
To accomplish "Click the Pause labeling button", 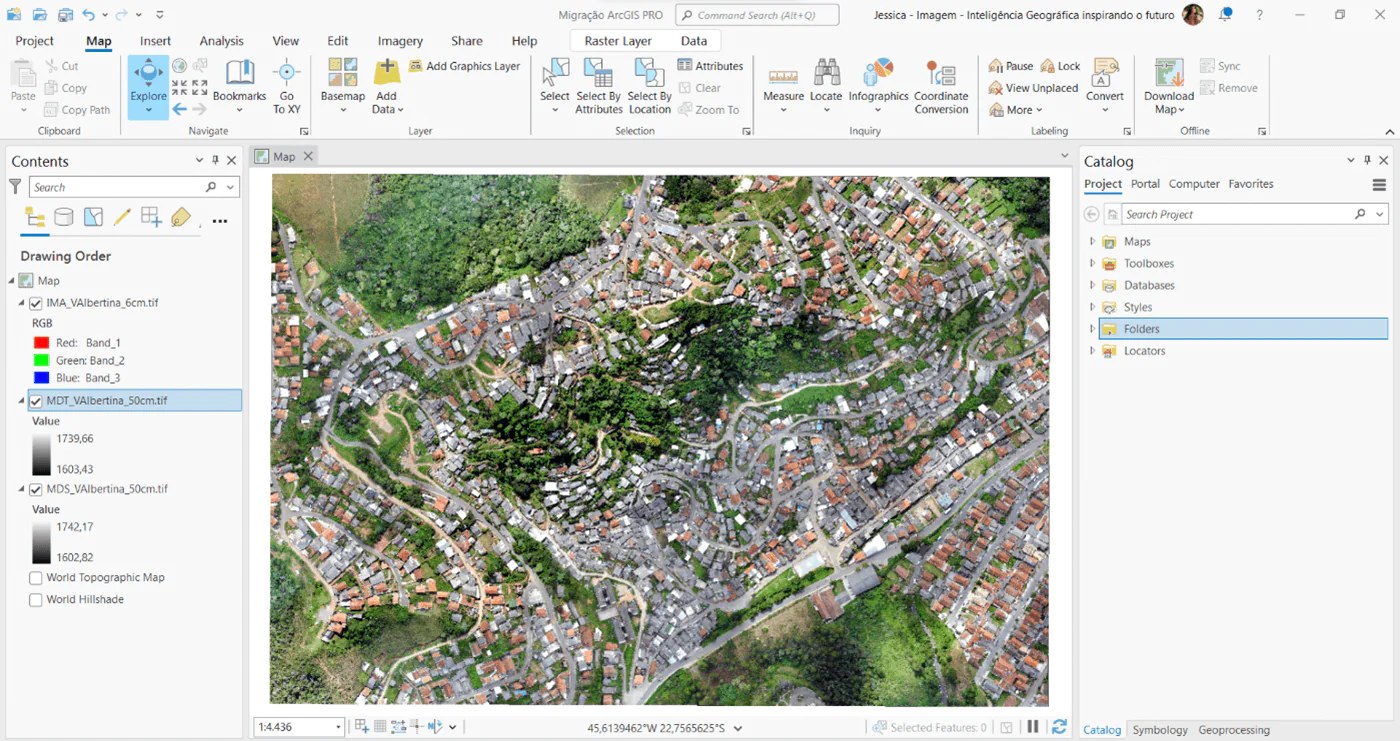I will tap(1011, 66).
